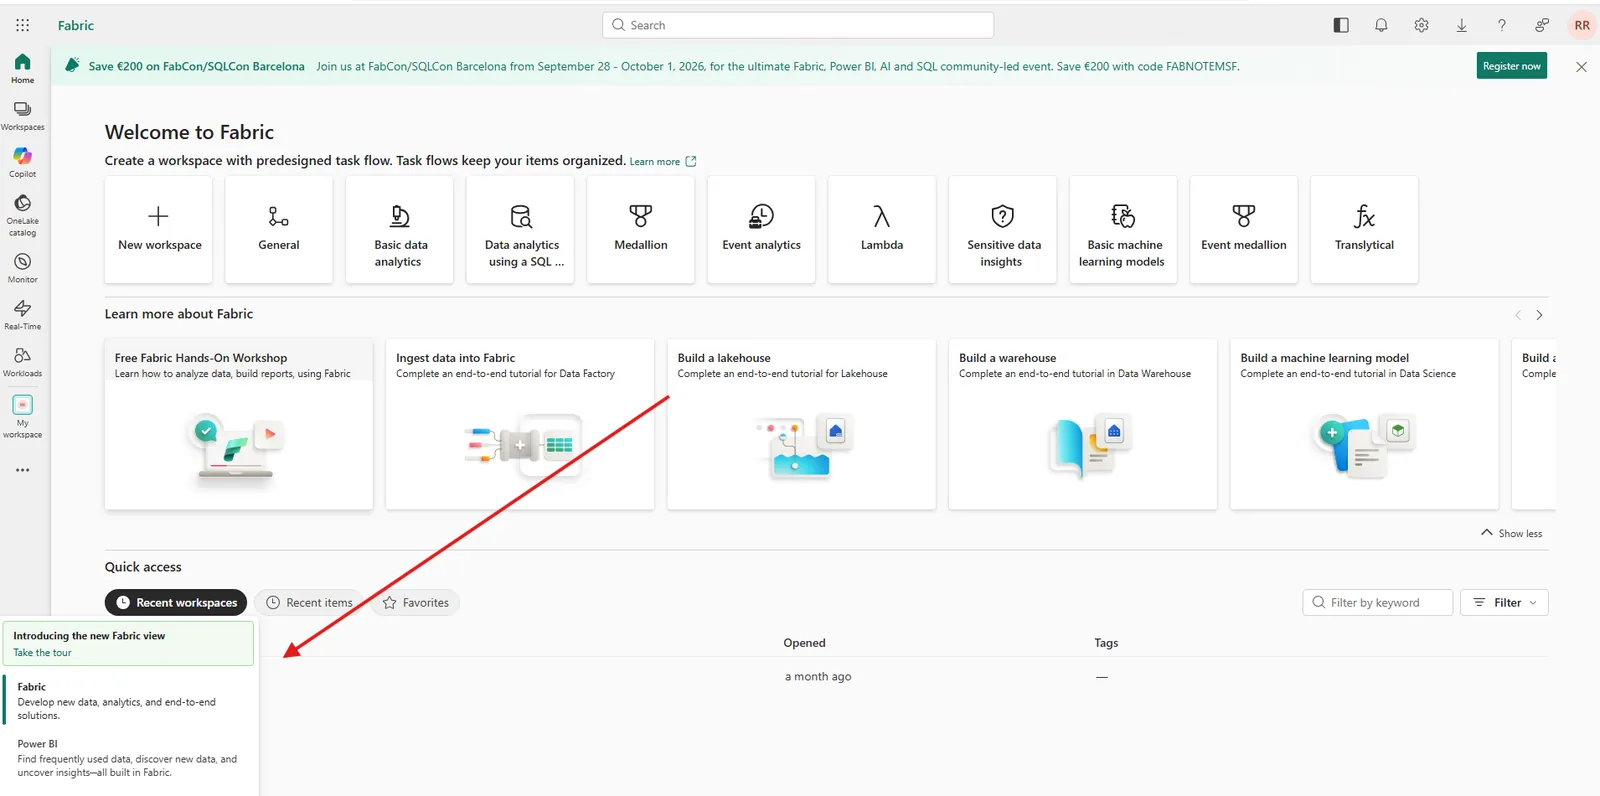
Task: Open Build a machine learning model card
Action: [x=1364, y=424]
